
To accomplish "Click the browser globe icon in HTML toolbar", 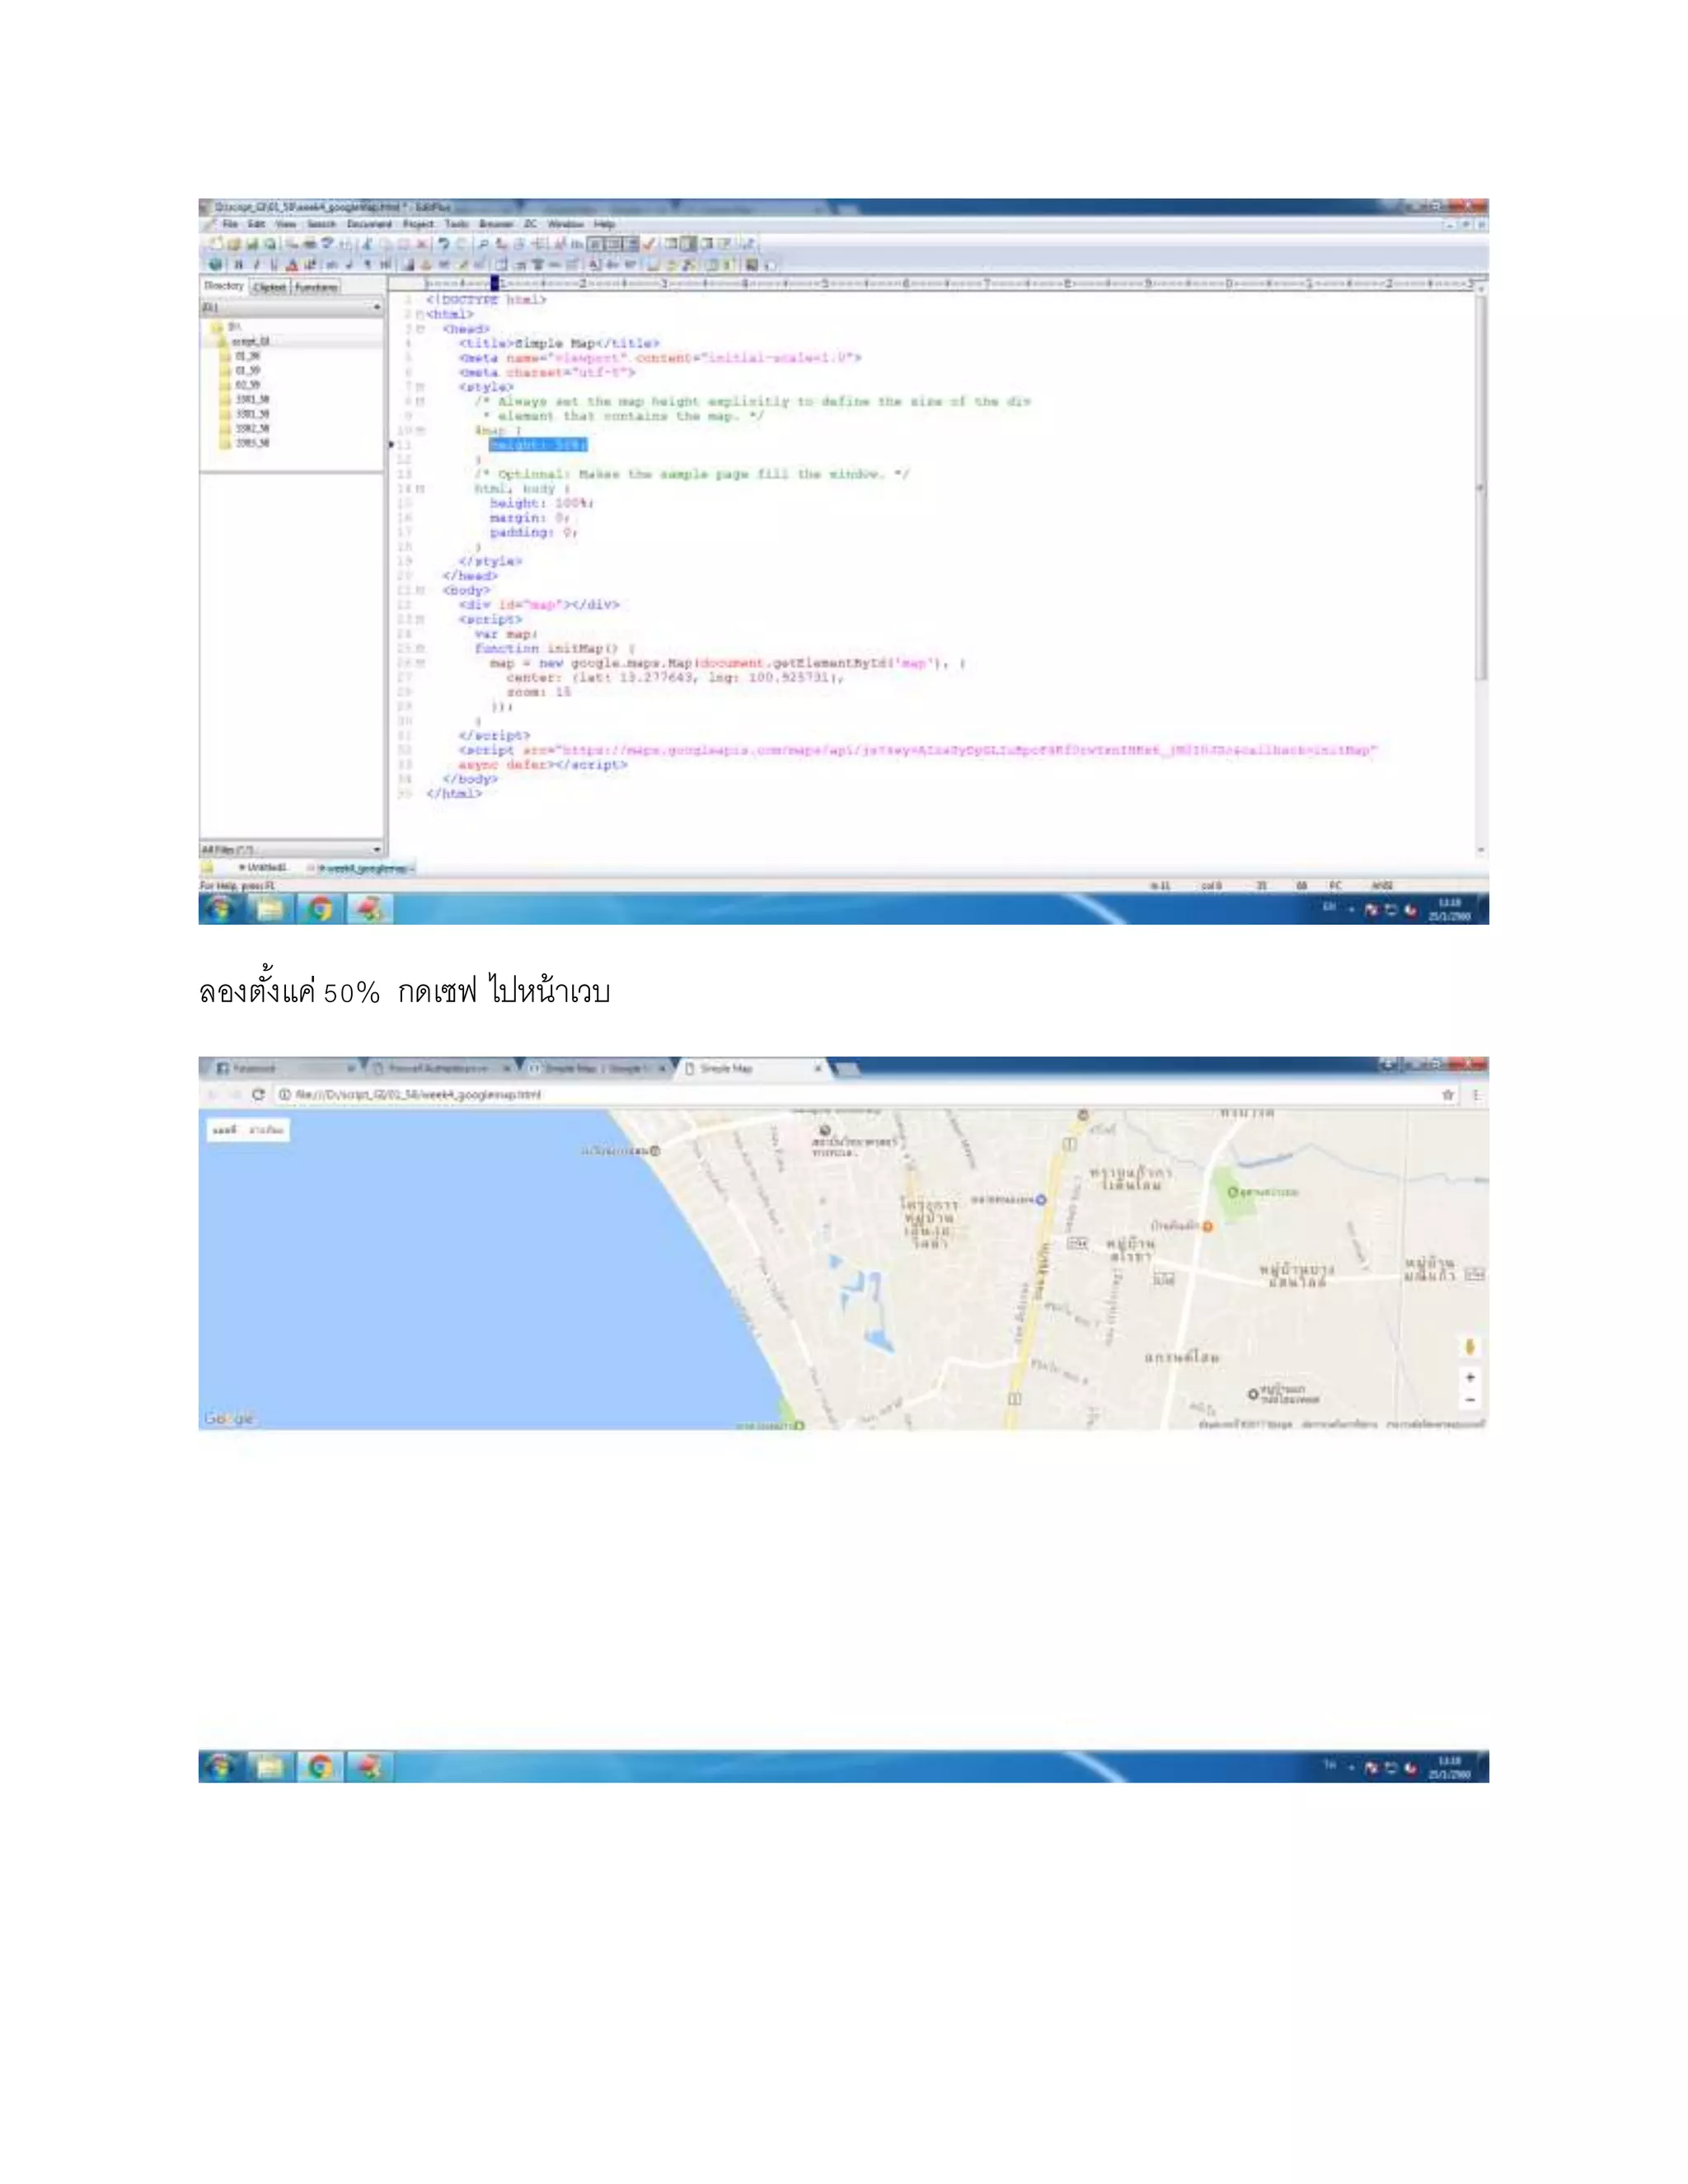I will tap(215, 265).
